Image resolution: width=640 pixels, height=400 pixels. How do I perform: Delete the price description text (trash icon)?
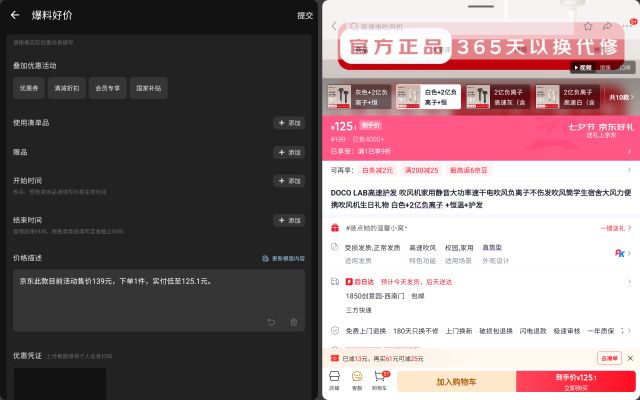click(293, 322)
